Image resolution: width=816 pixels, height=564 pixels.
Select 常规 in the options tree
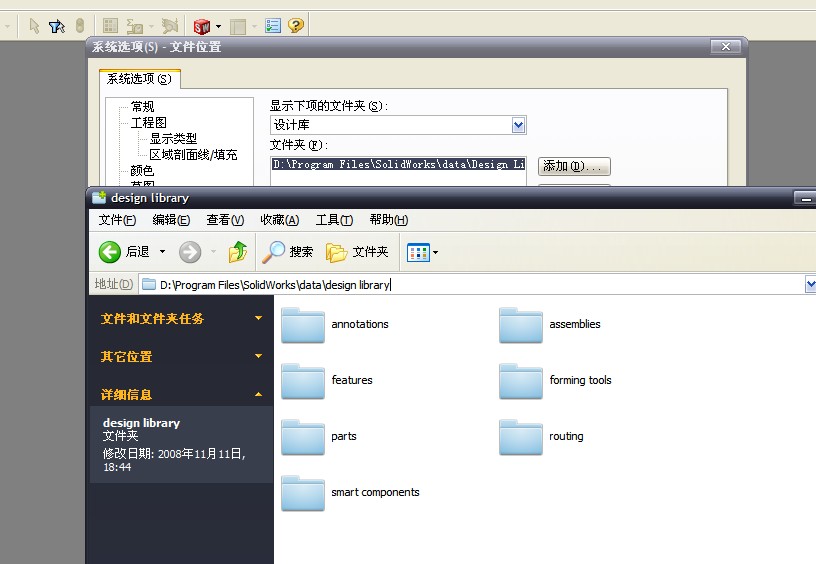(x=143, y=107)
